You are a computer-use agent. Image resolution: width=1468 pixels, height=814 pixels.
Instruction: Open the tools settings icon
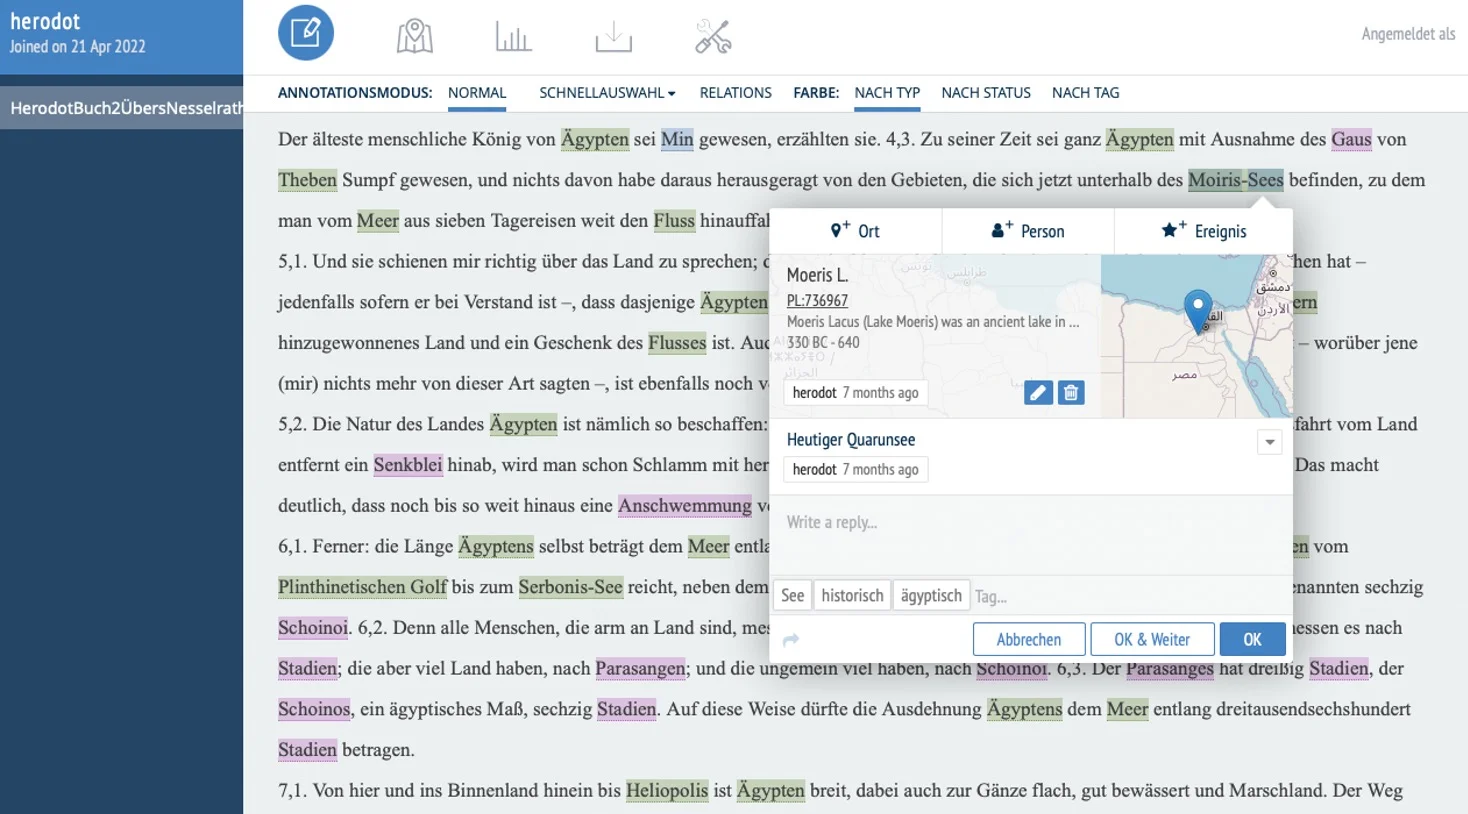tap(713, 37)
